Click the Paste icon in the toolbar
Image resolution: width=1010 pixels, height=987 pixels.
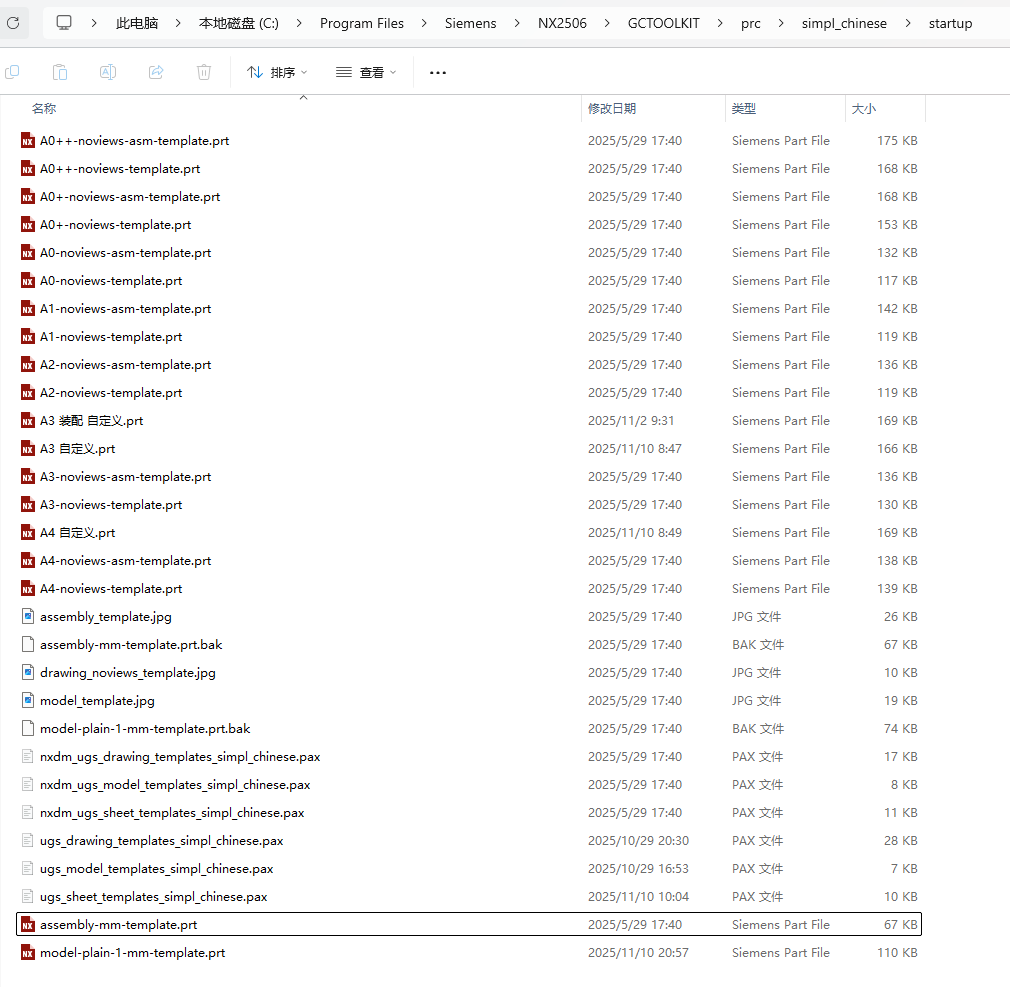click(60, 71)
